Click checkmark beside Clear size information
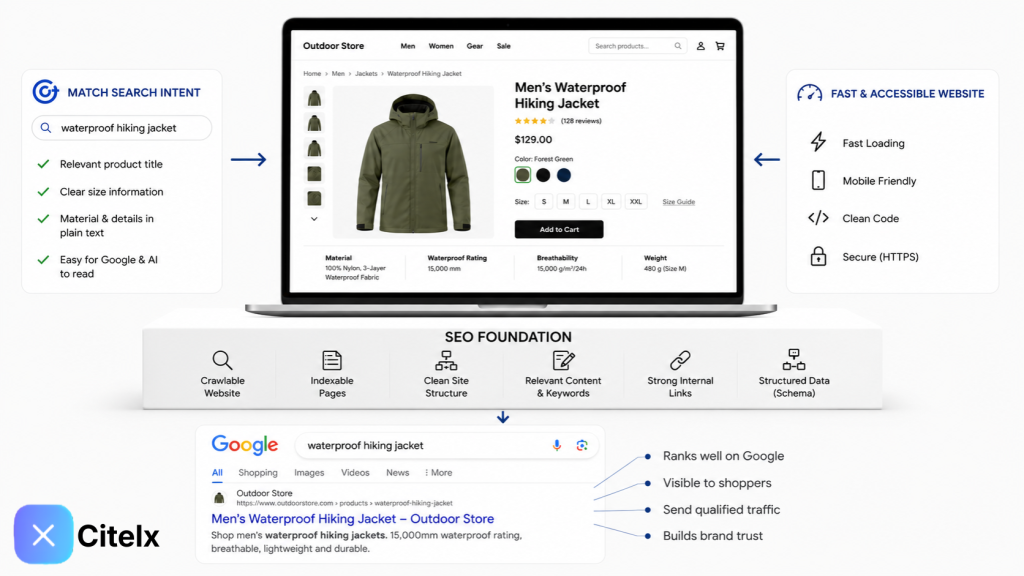This screenshot has width=1024, height=576. pyautogui.click(x=43, y=191)
